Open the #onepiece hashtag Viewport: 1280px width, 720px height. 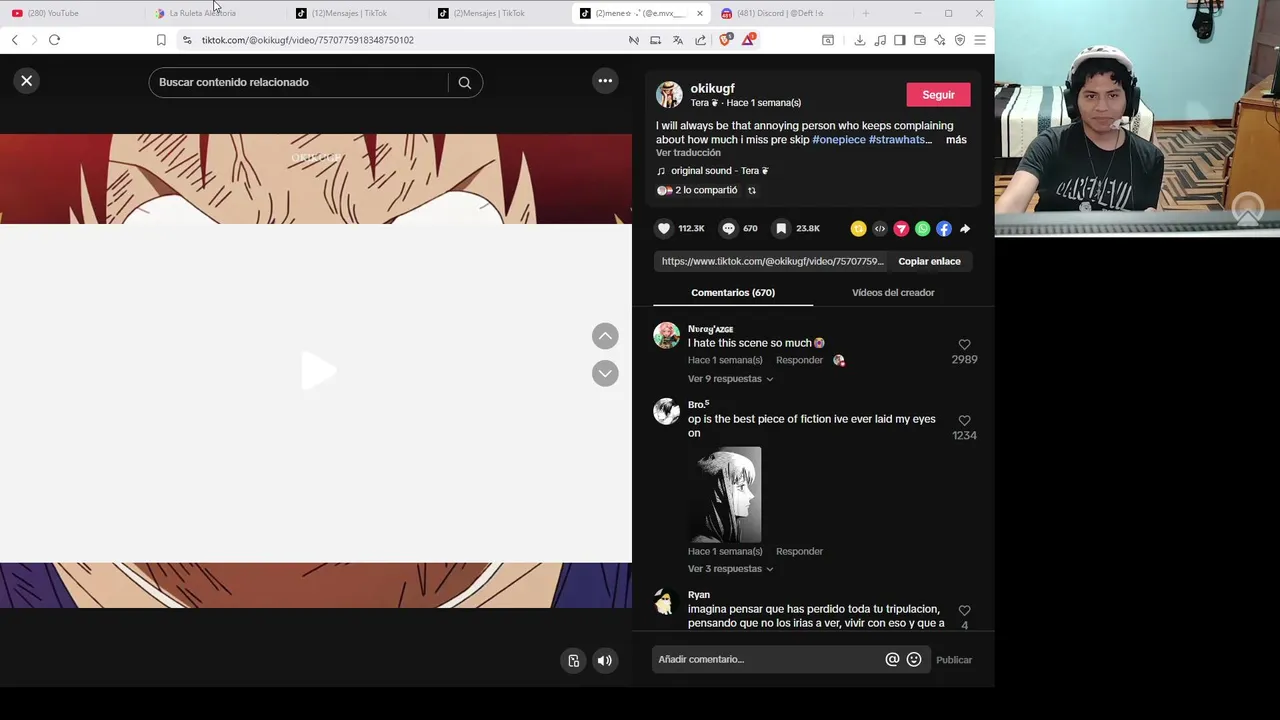(x=838, y=140)
